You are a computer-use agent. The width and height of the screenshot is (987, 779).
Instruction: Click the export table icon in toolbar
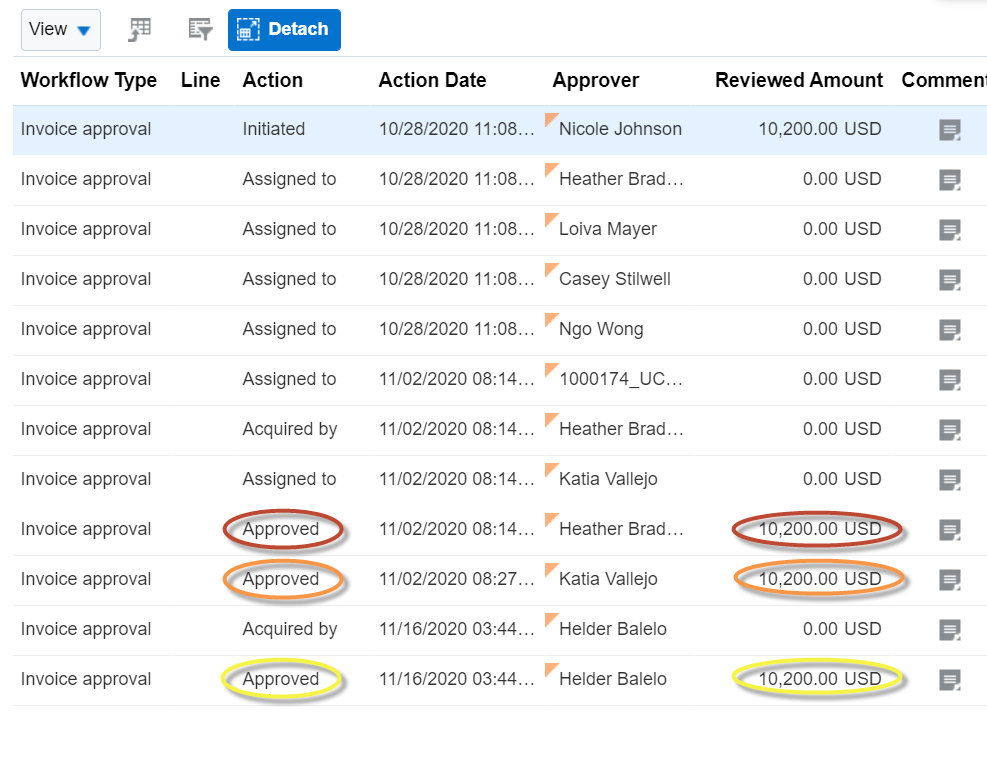[x=140, y=30]
